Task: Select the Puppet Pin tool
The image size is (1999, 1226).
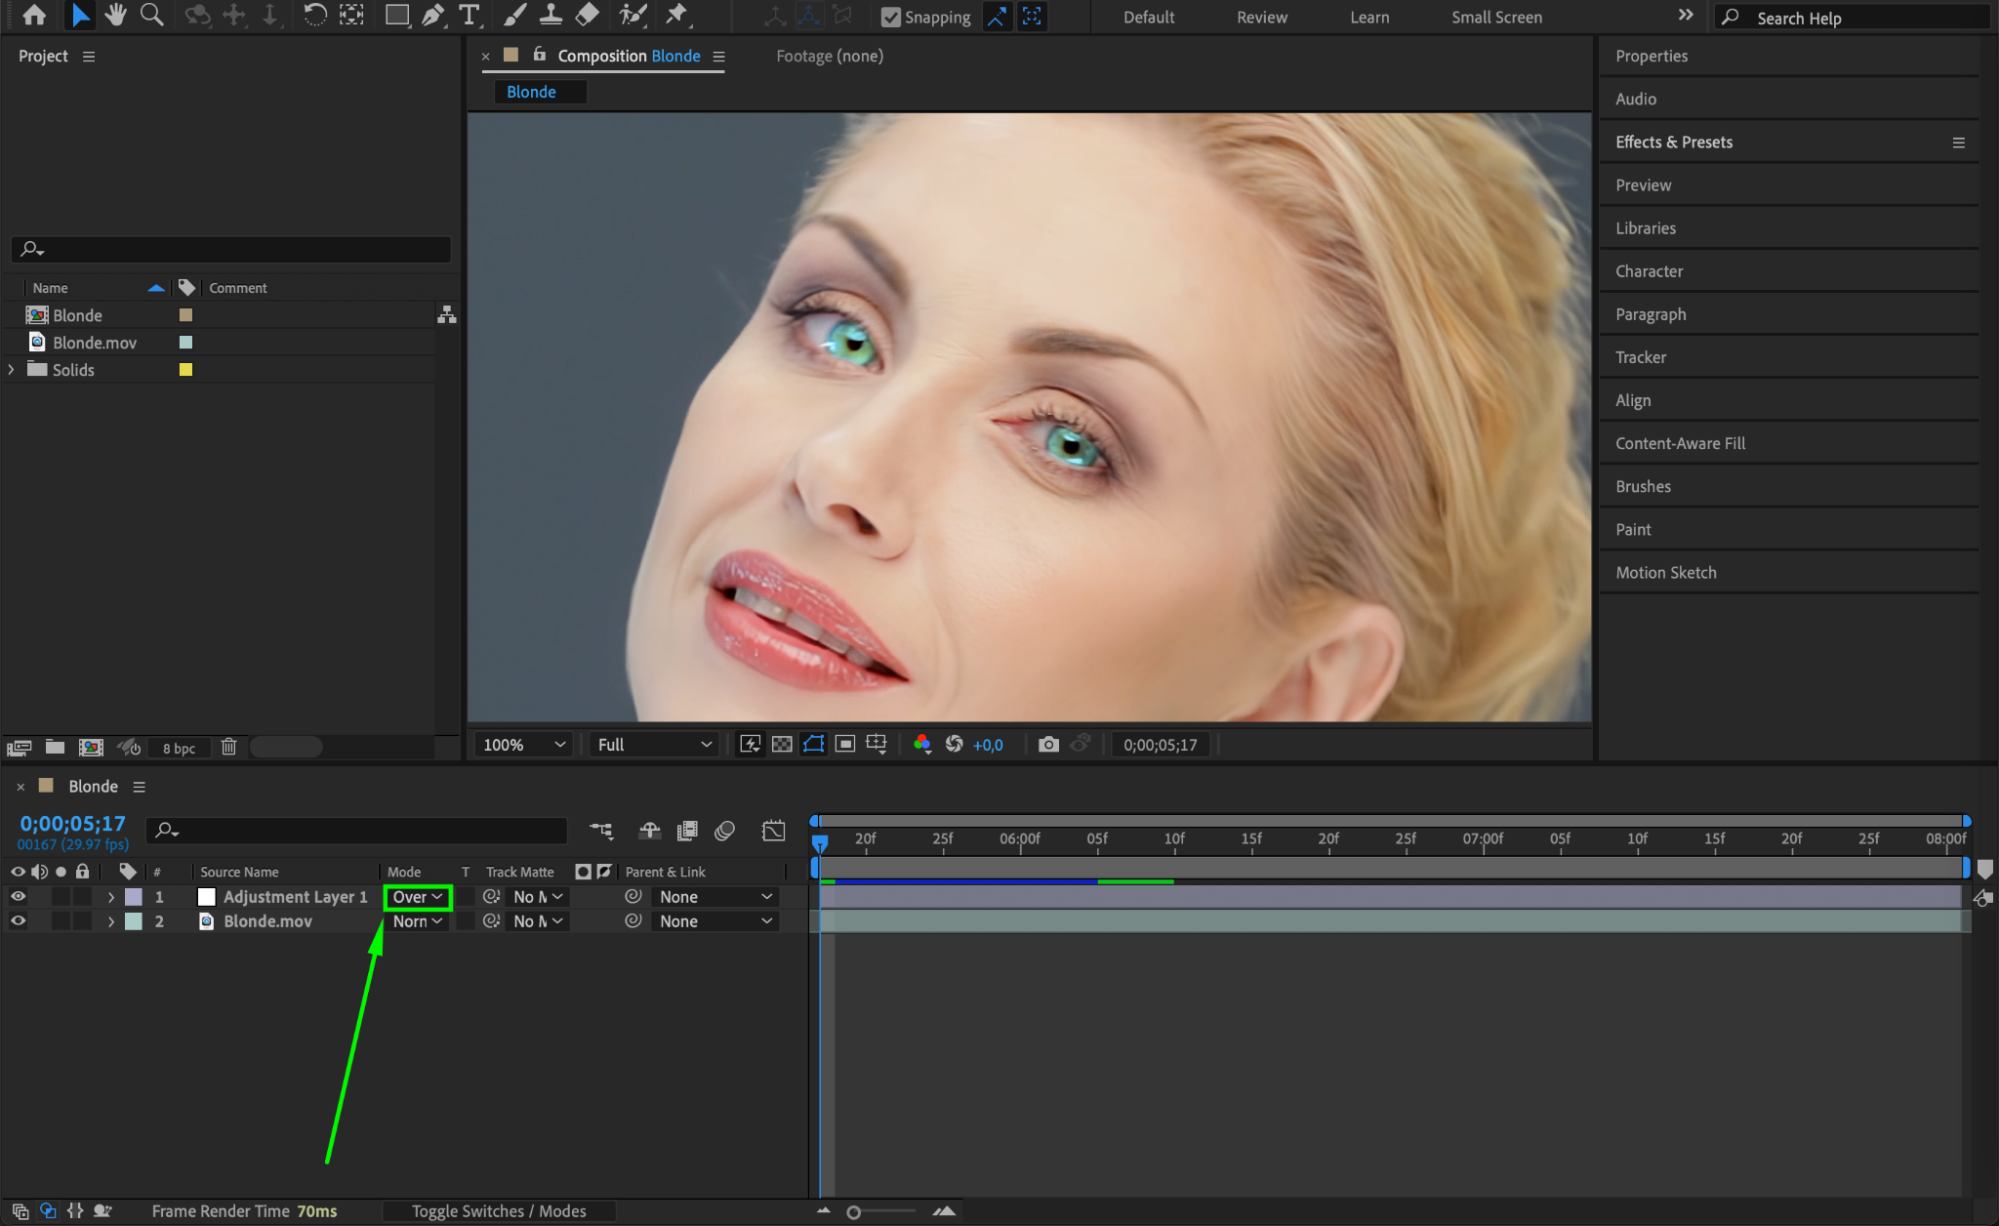Action: click(x=677, y=15)
